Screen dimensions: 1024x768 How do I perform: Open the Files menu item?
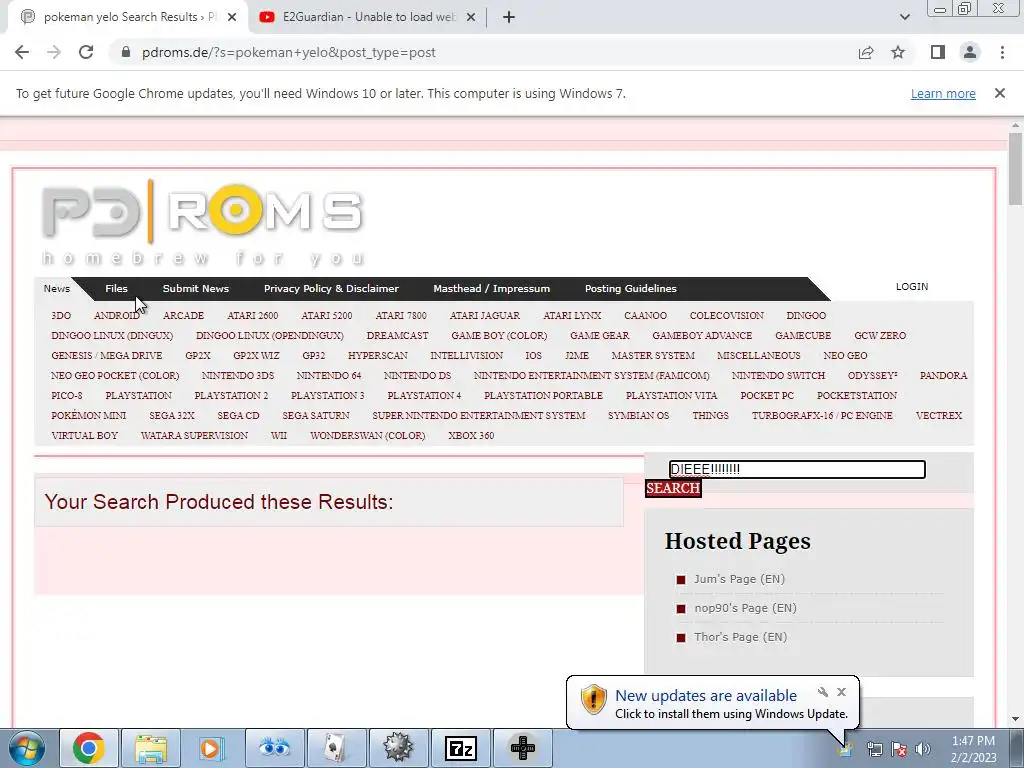[x=116, y=288]
